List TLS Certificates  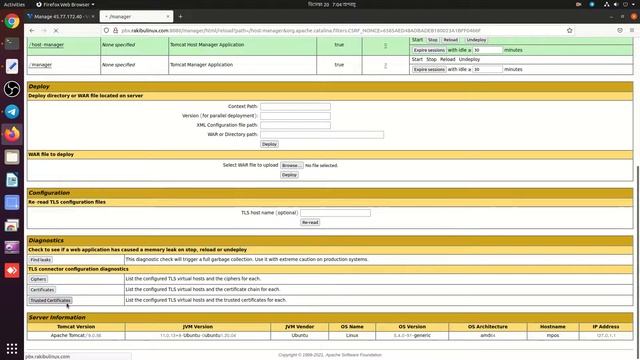coord(42,290)
